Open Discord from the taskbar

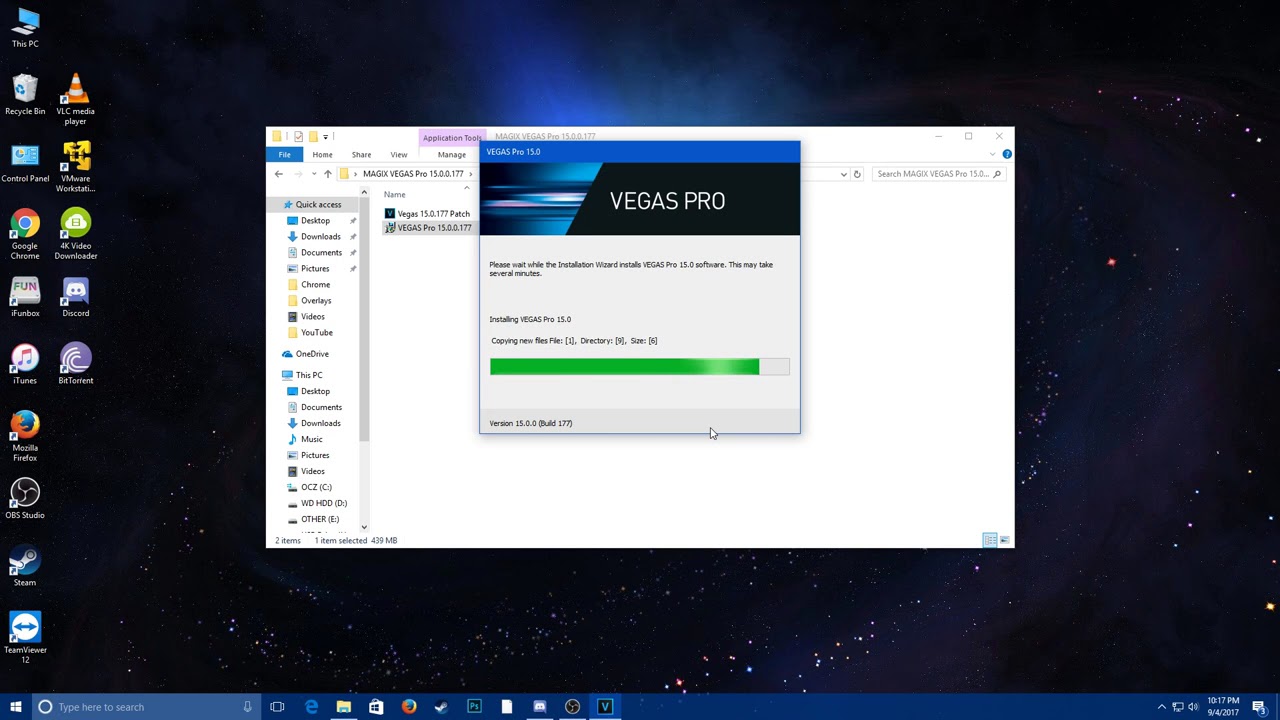540,707
